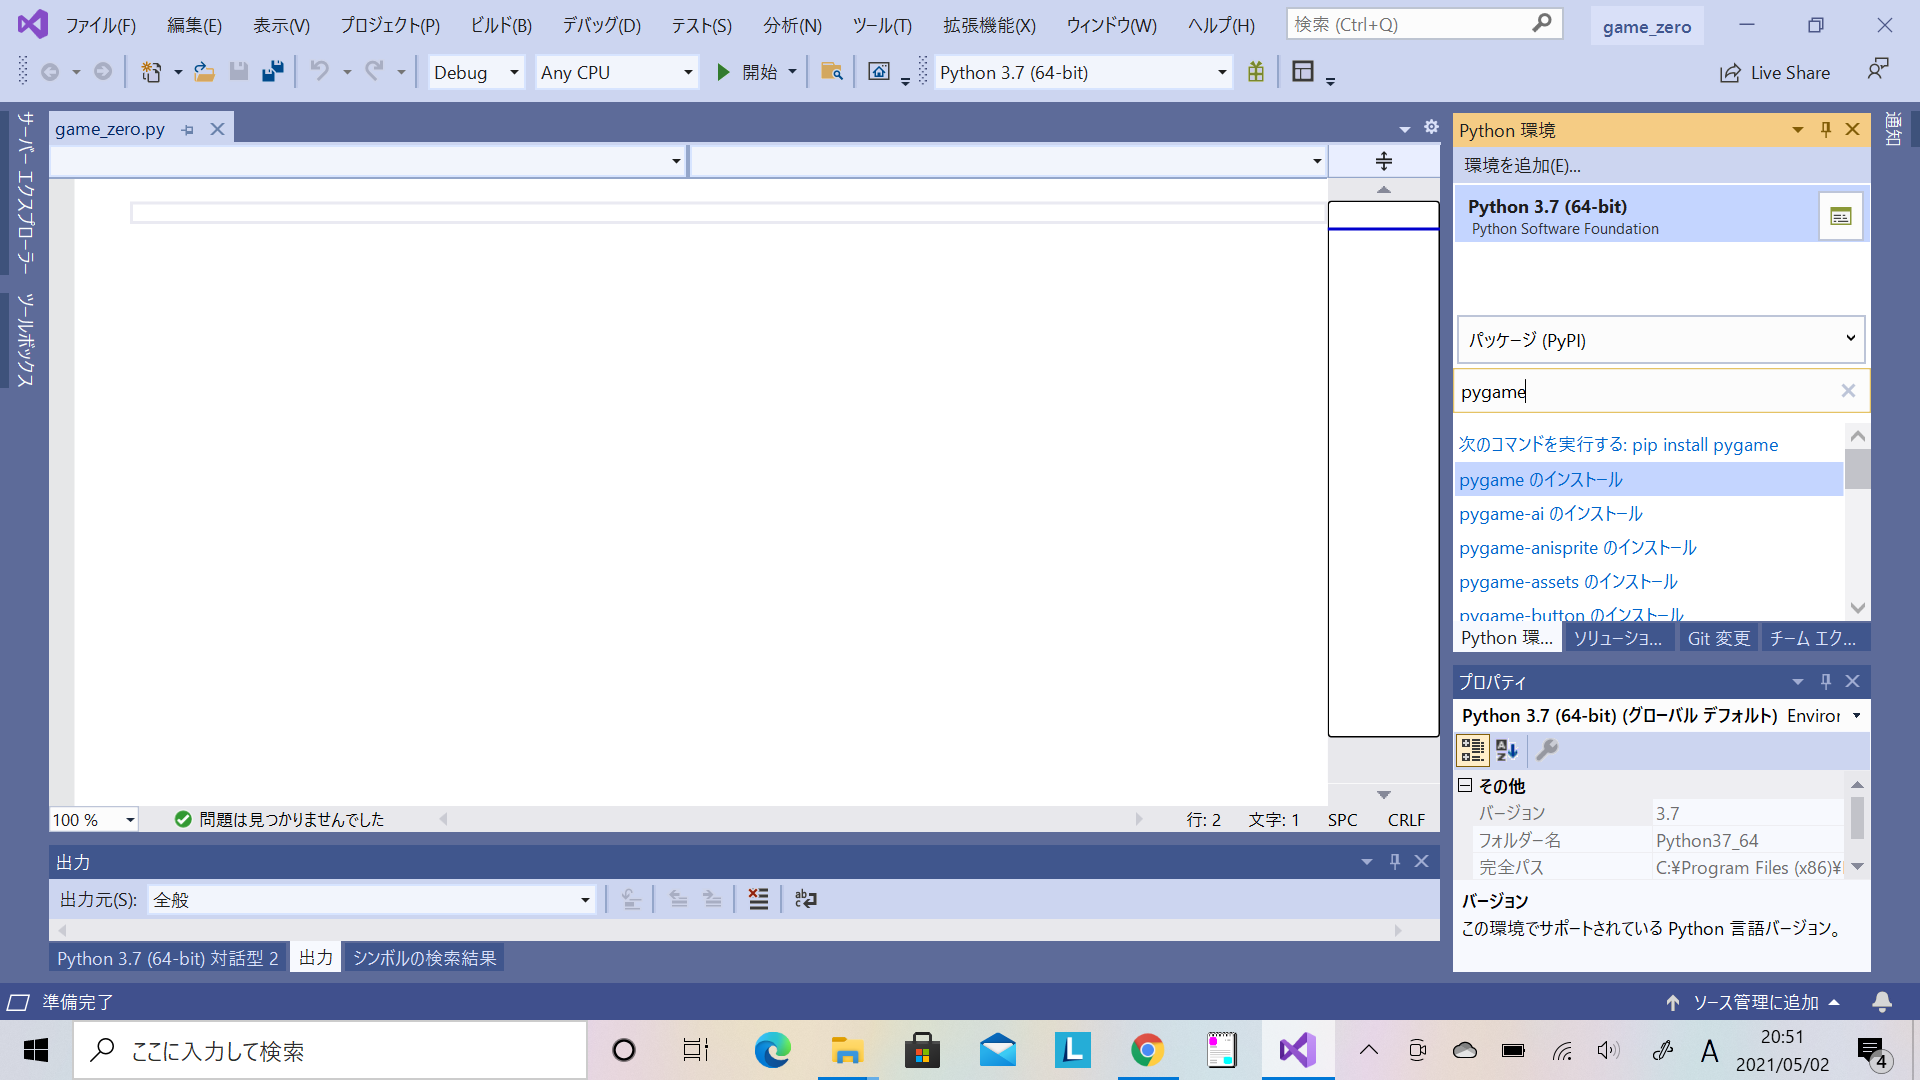The image size is (1920, 1080).
Task: Click the Visual Studio search box
Action: pos(1424,24)
